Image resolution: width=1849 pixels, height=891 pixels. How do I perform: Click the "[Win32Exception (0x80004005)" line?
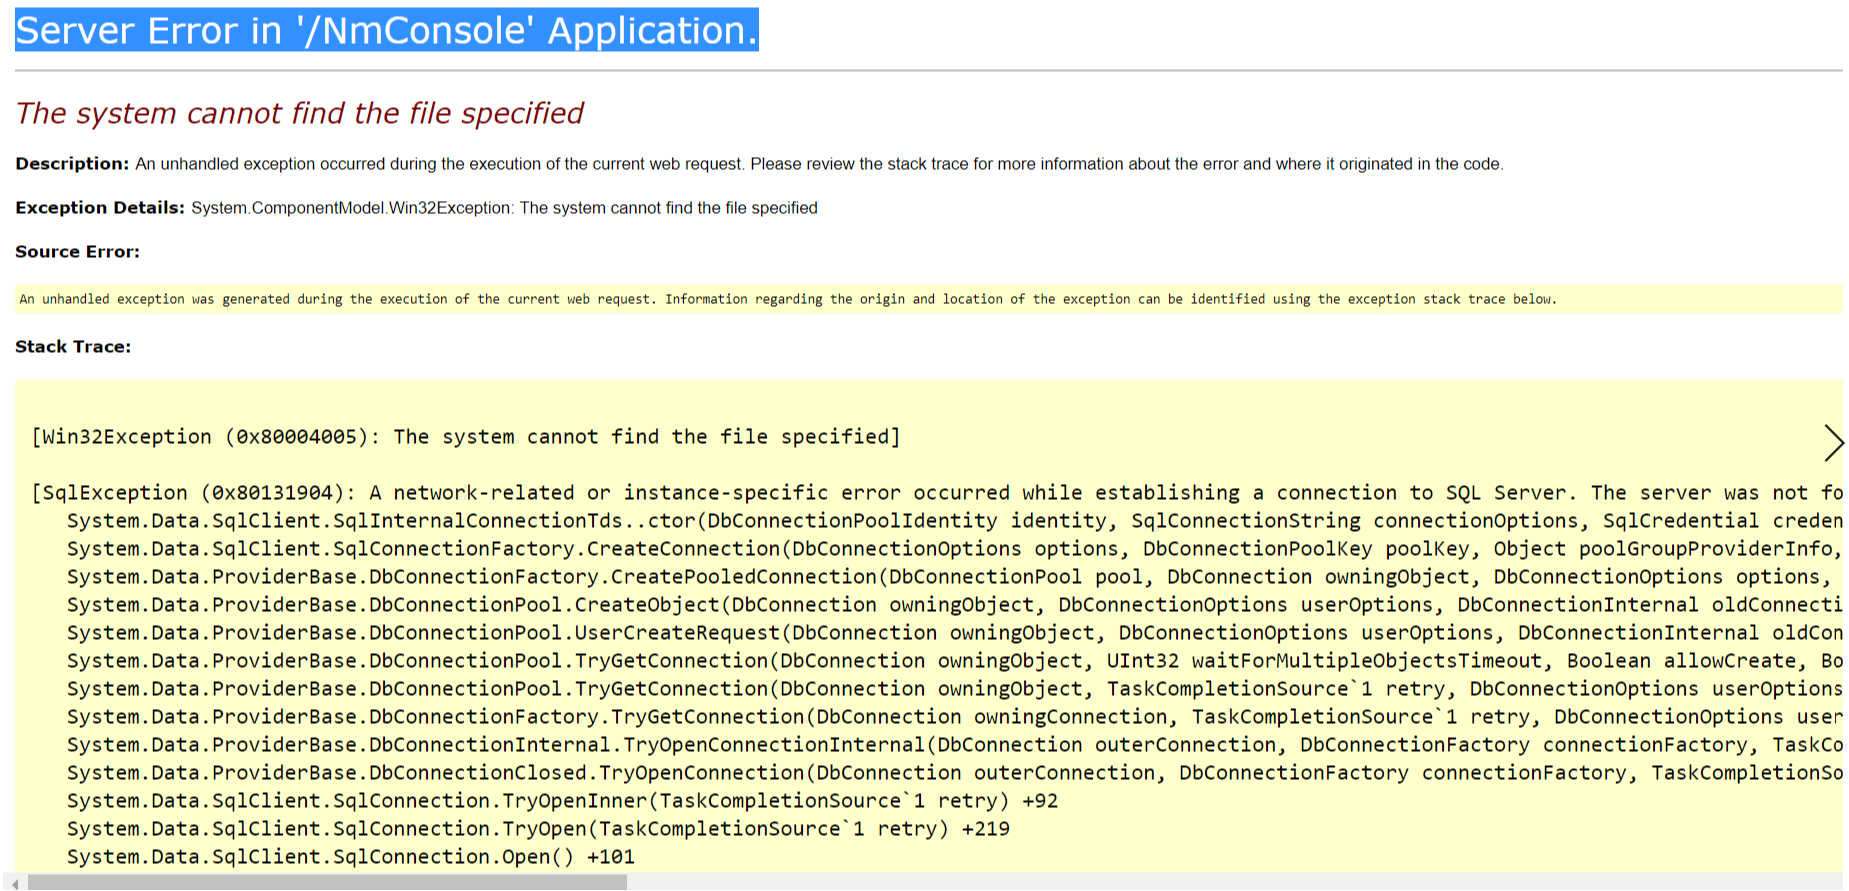(466, 437)
